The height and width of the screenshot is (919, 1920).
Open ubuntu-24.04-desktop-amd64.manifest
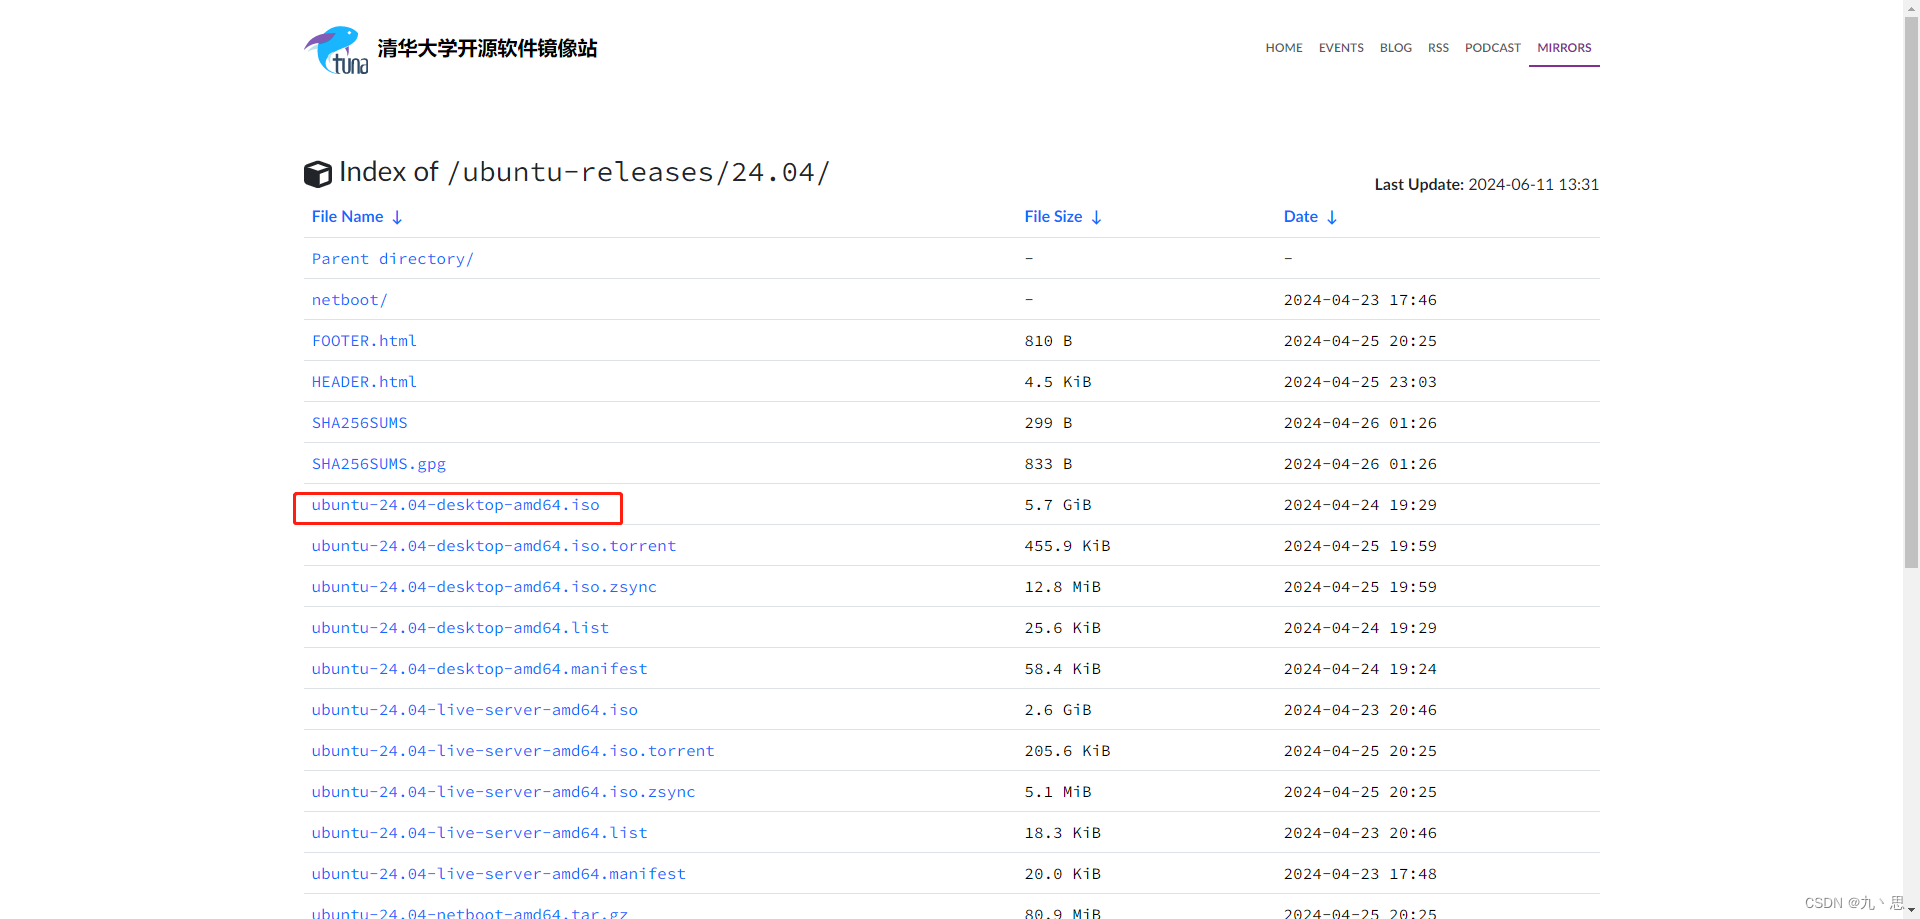[479, 669]
